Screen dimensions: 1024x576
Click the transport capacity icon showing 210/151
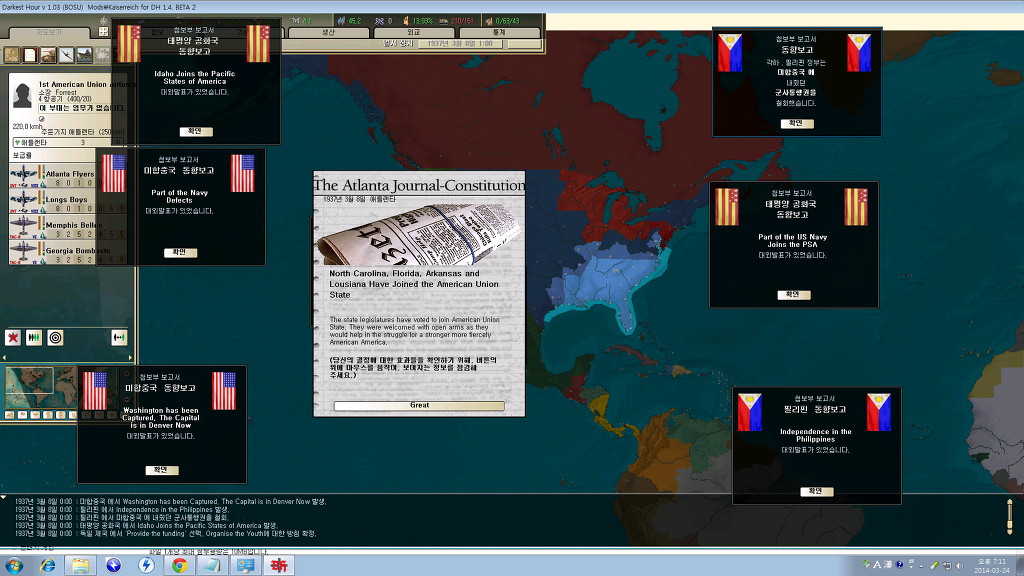[443, 21]
